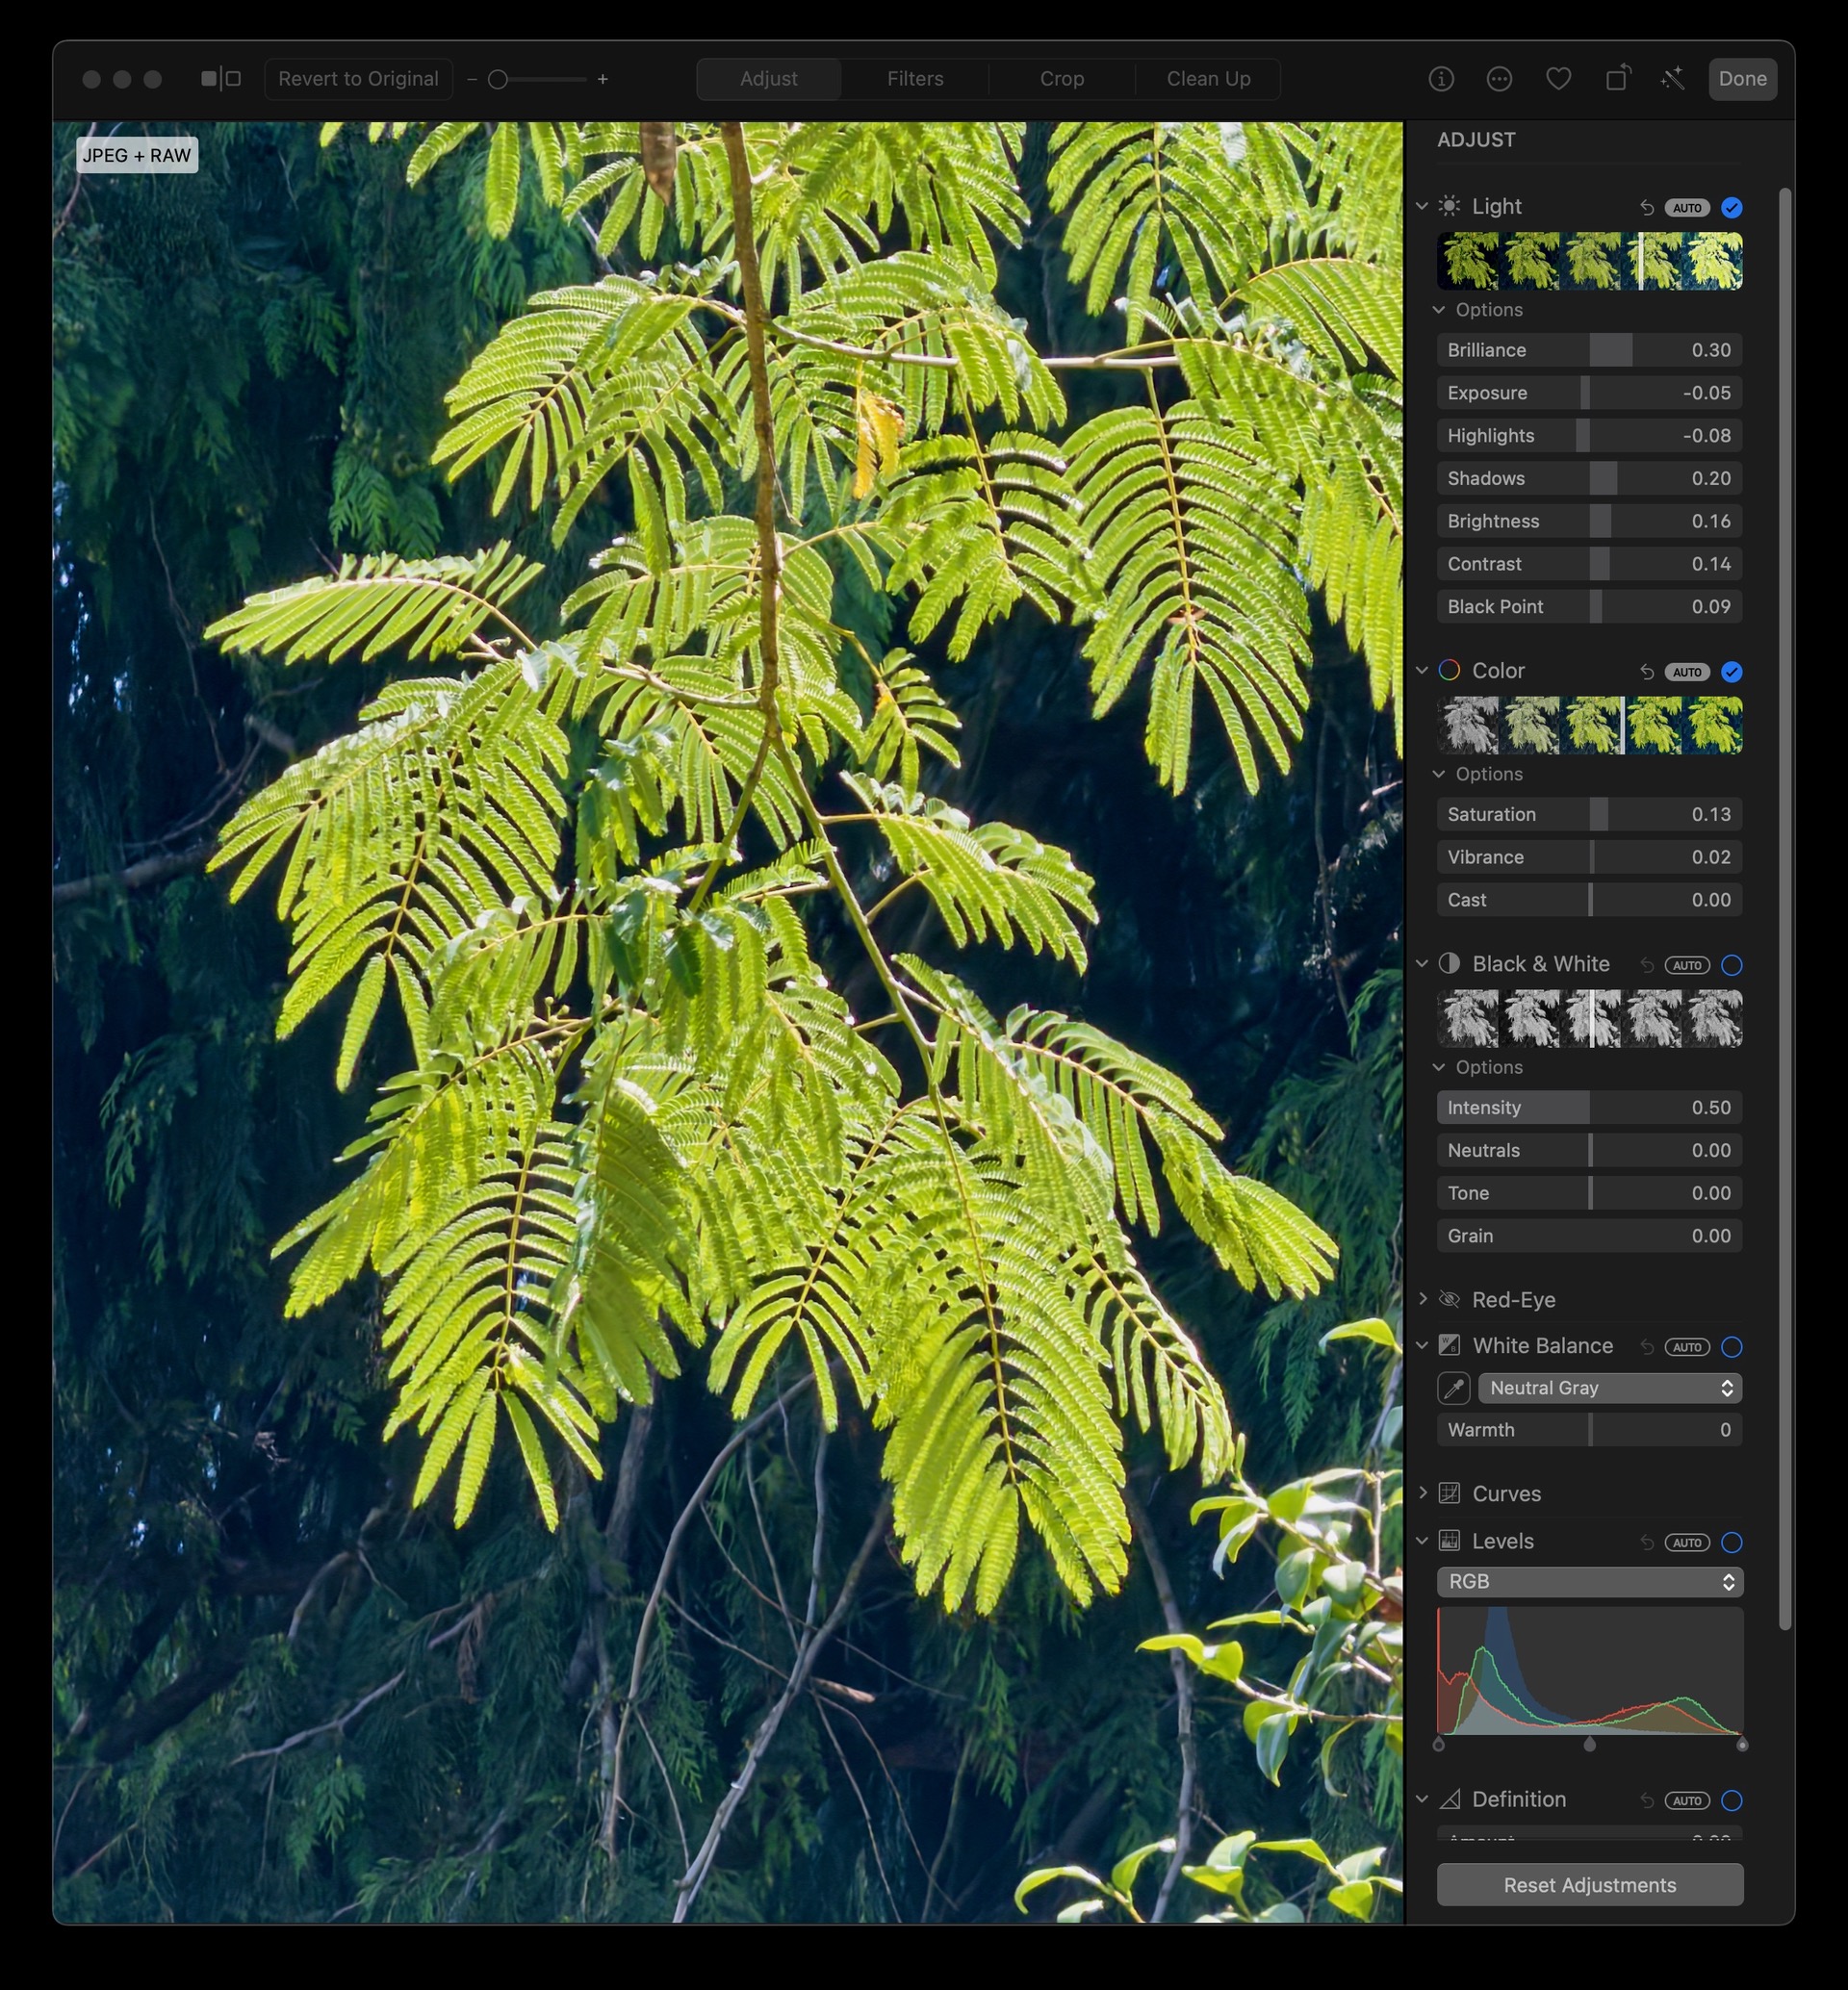This screenshot has width=1848, height=1990.
Task: Click the zoom in plus icon
Action: point(603,79)
